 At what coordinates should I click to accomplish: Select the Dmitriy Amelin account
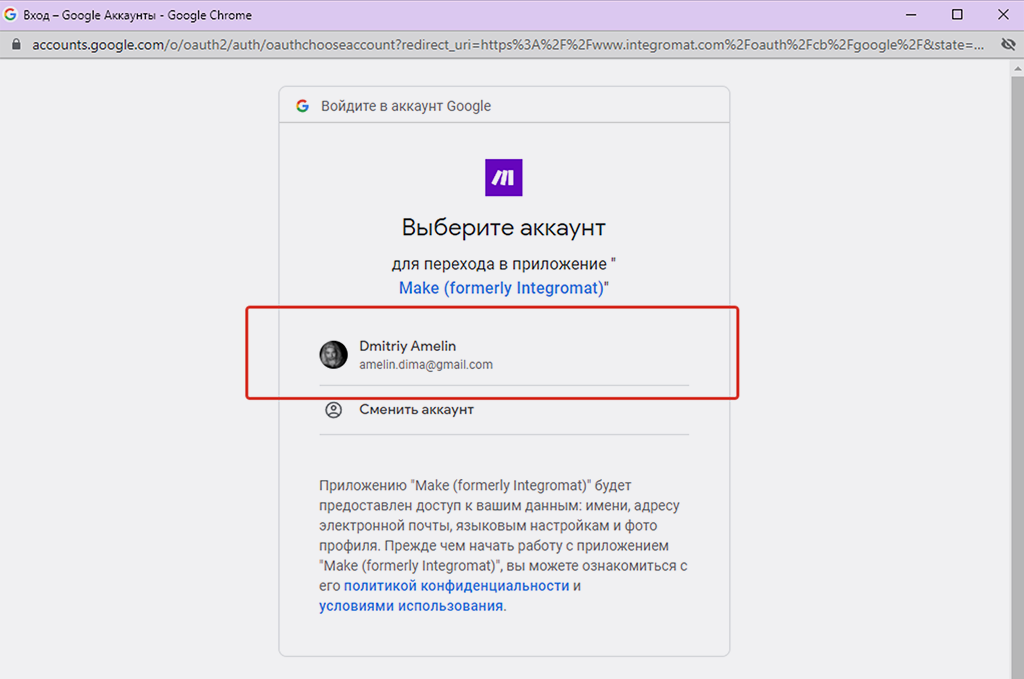(x=504, y=355)
